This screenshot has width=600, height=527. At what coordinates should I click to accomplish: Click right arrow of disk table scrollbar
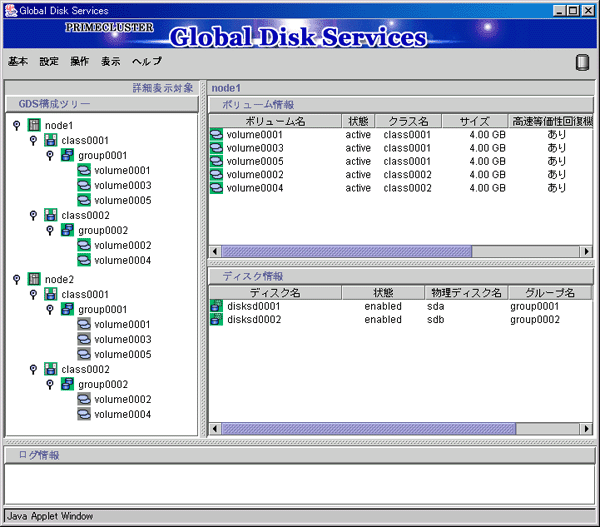point(586,429)
